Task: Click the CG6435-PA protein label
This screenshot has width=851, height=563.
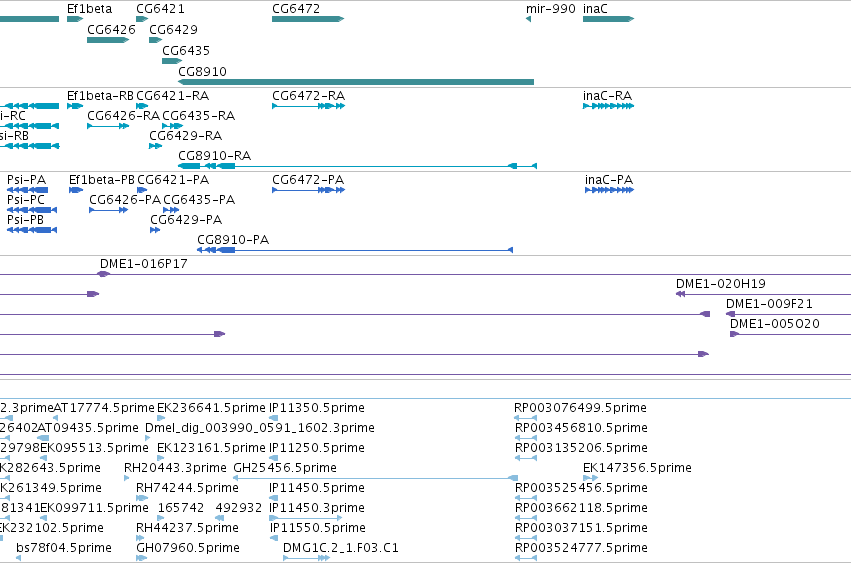Action: [x=199, y=200]
